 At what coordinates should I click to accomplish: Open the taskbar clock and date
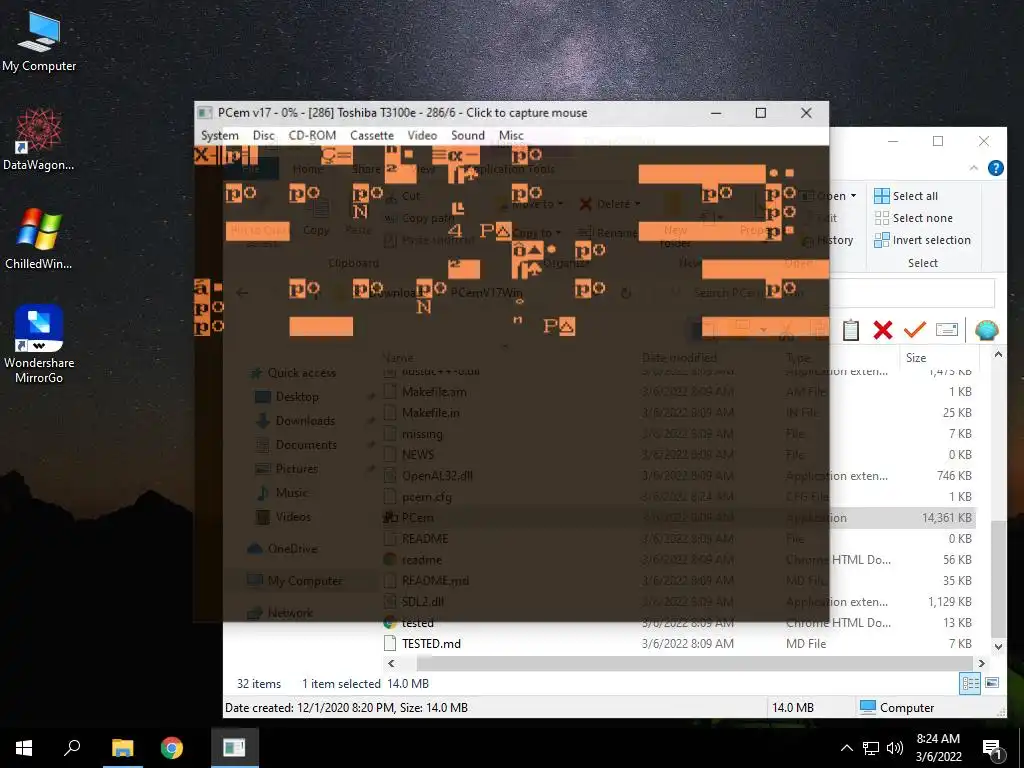coord(938,748)
